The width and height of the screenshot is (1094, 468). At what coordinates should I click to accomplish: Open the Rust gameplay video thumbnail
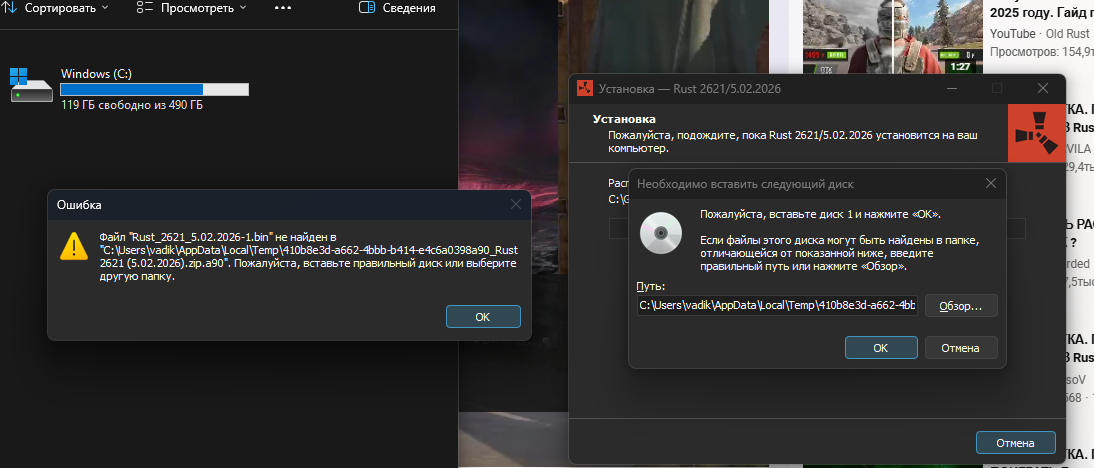[x=891, y=36]
